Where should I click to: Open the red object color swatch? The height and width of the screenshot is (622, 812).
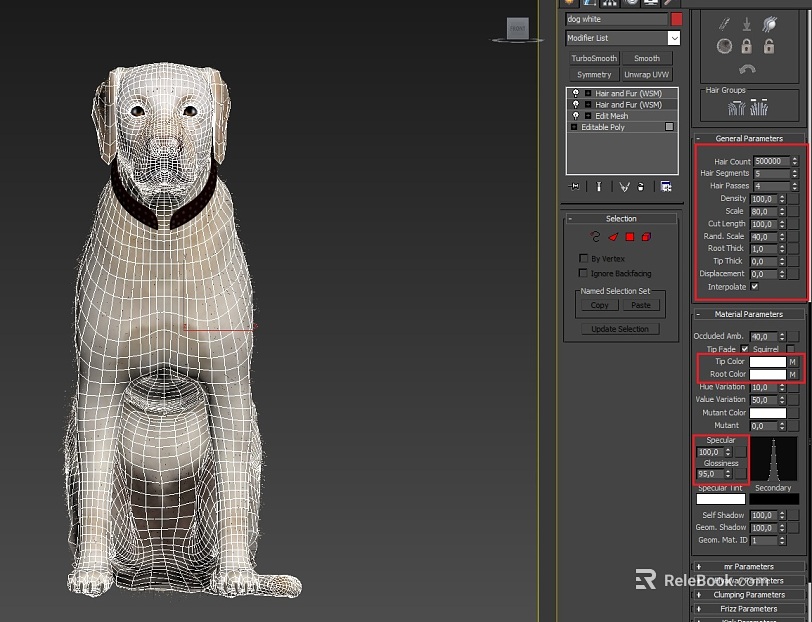coord(676,19)
